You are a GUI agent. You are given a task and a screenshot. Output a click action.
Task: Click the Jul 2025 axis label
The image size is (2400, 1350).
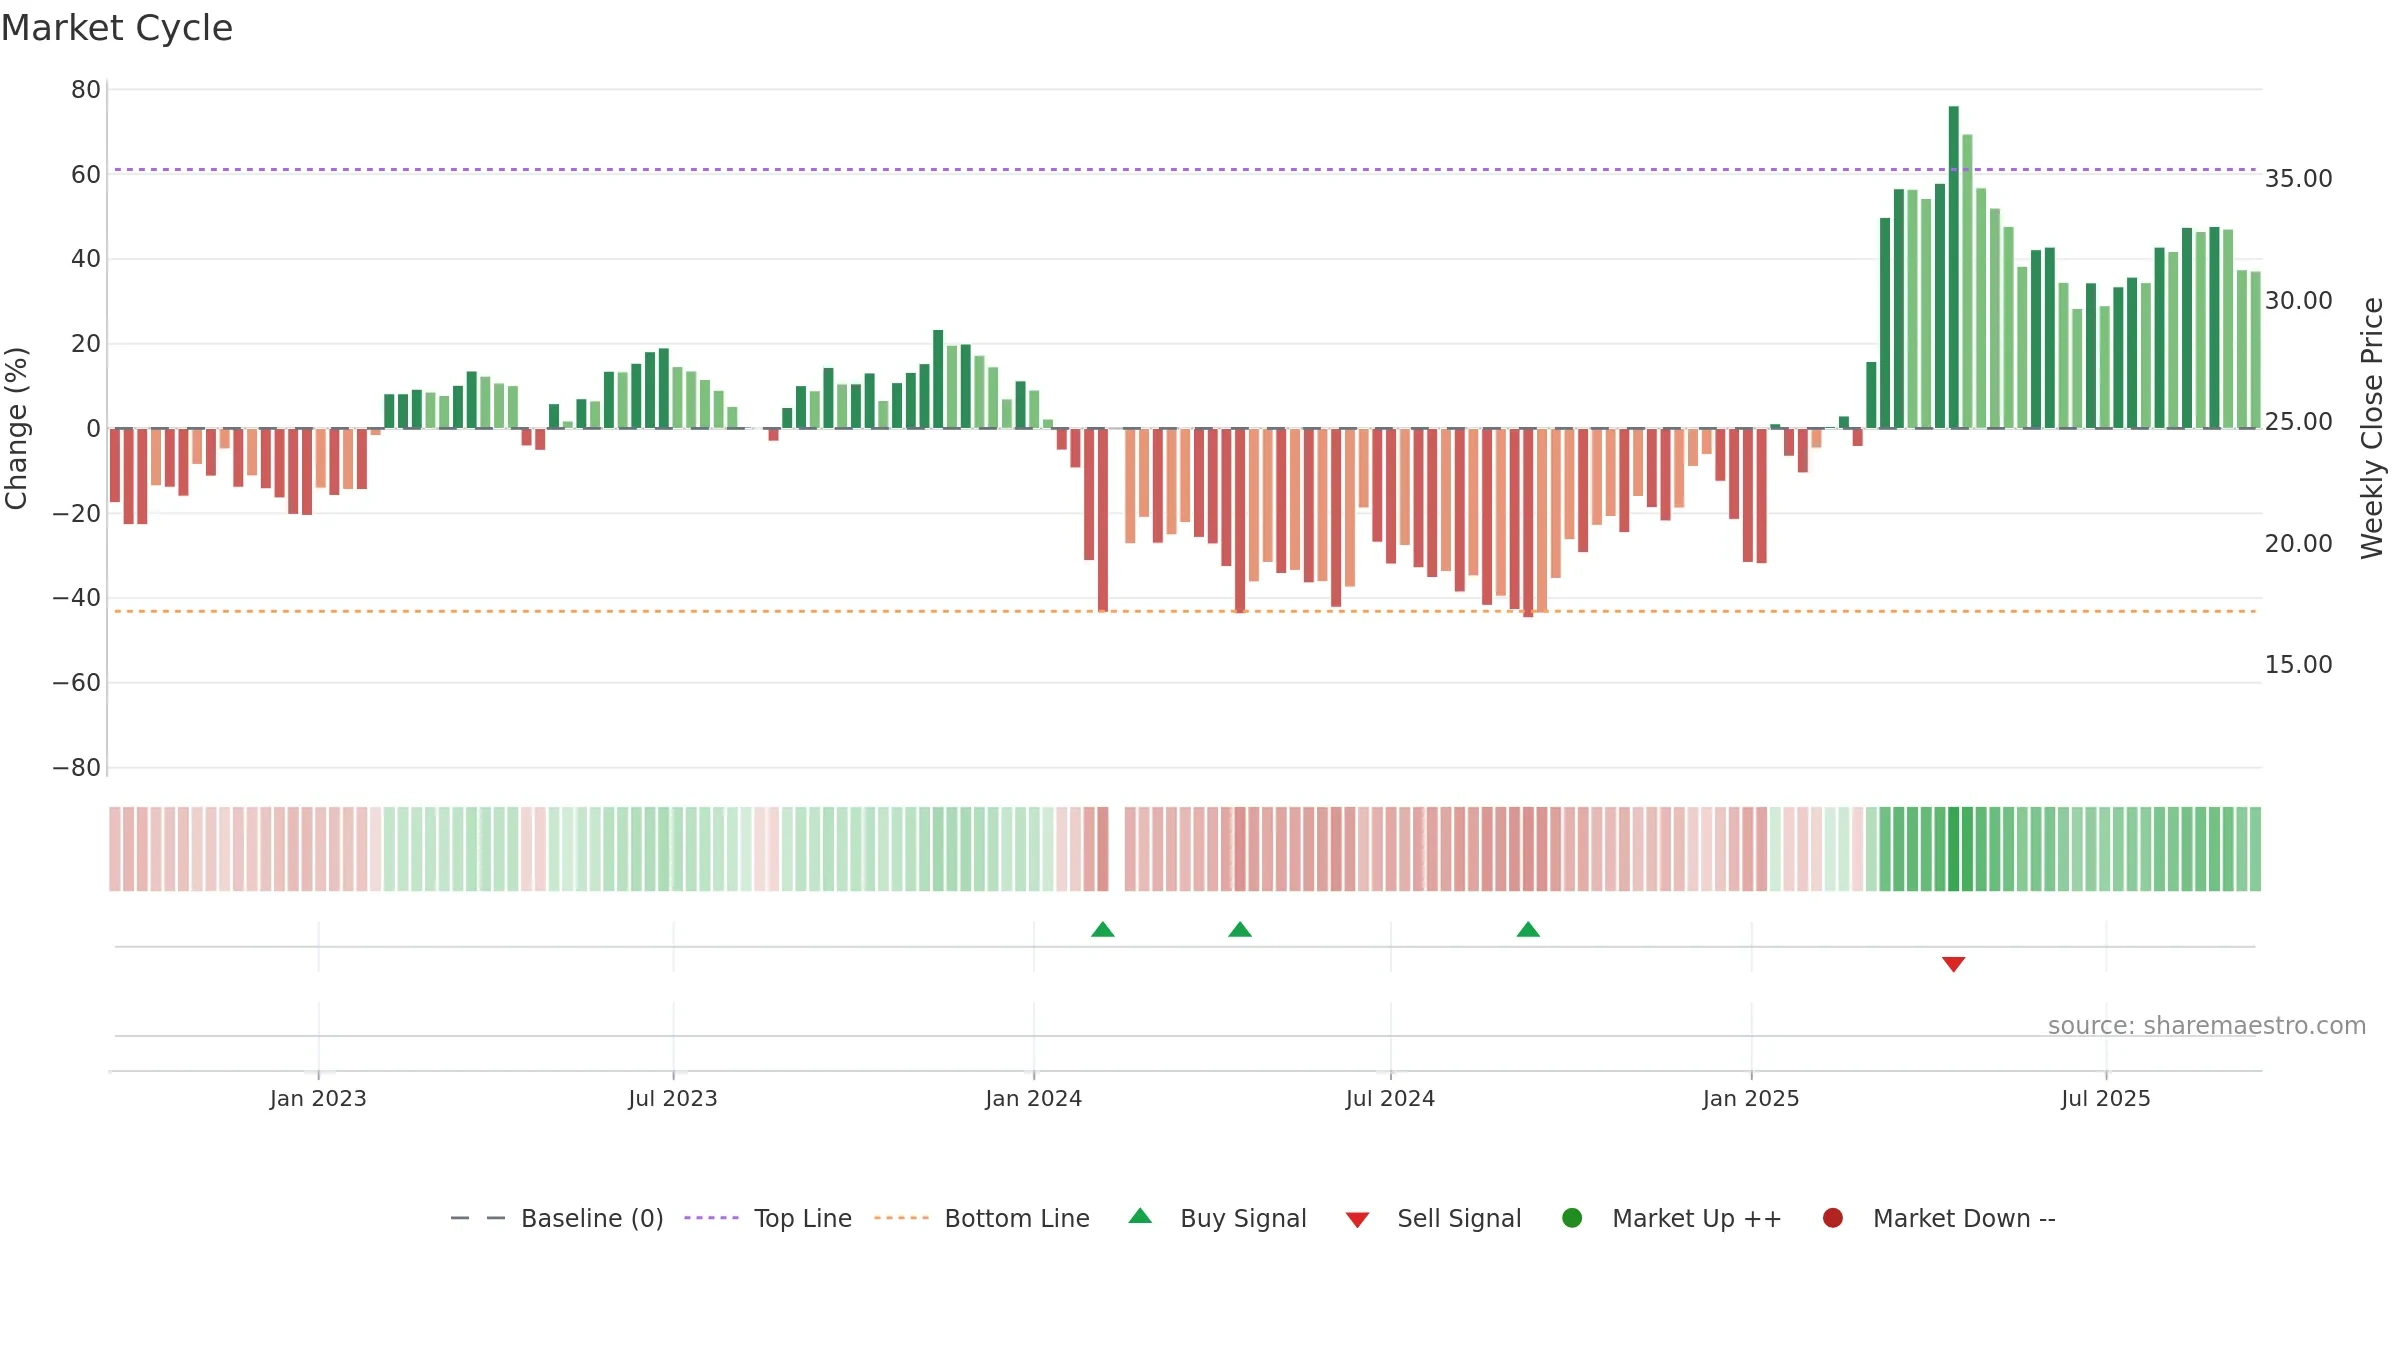pos(2106,1098)
